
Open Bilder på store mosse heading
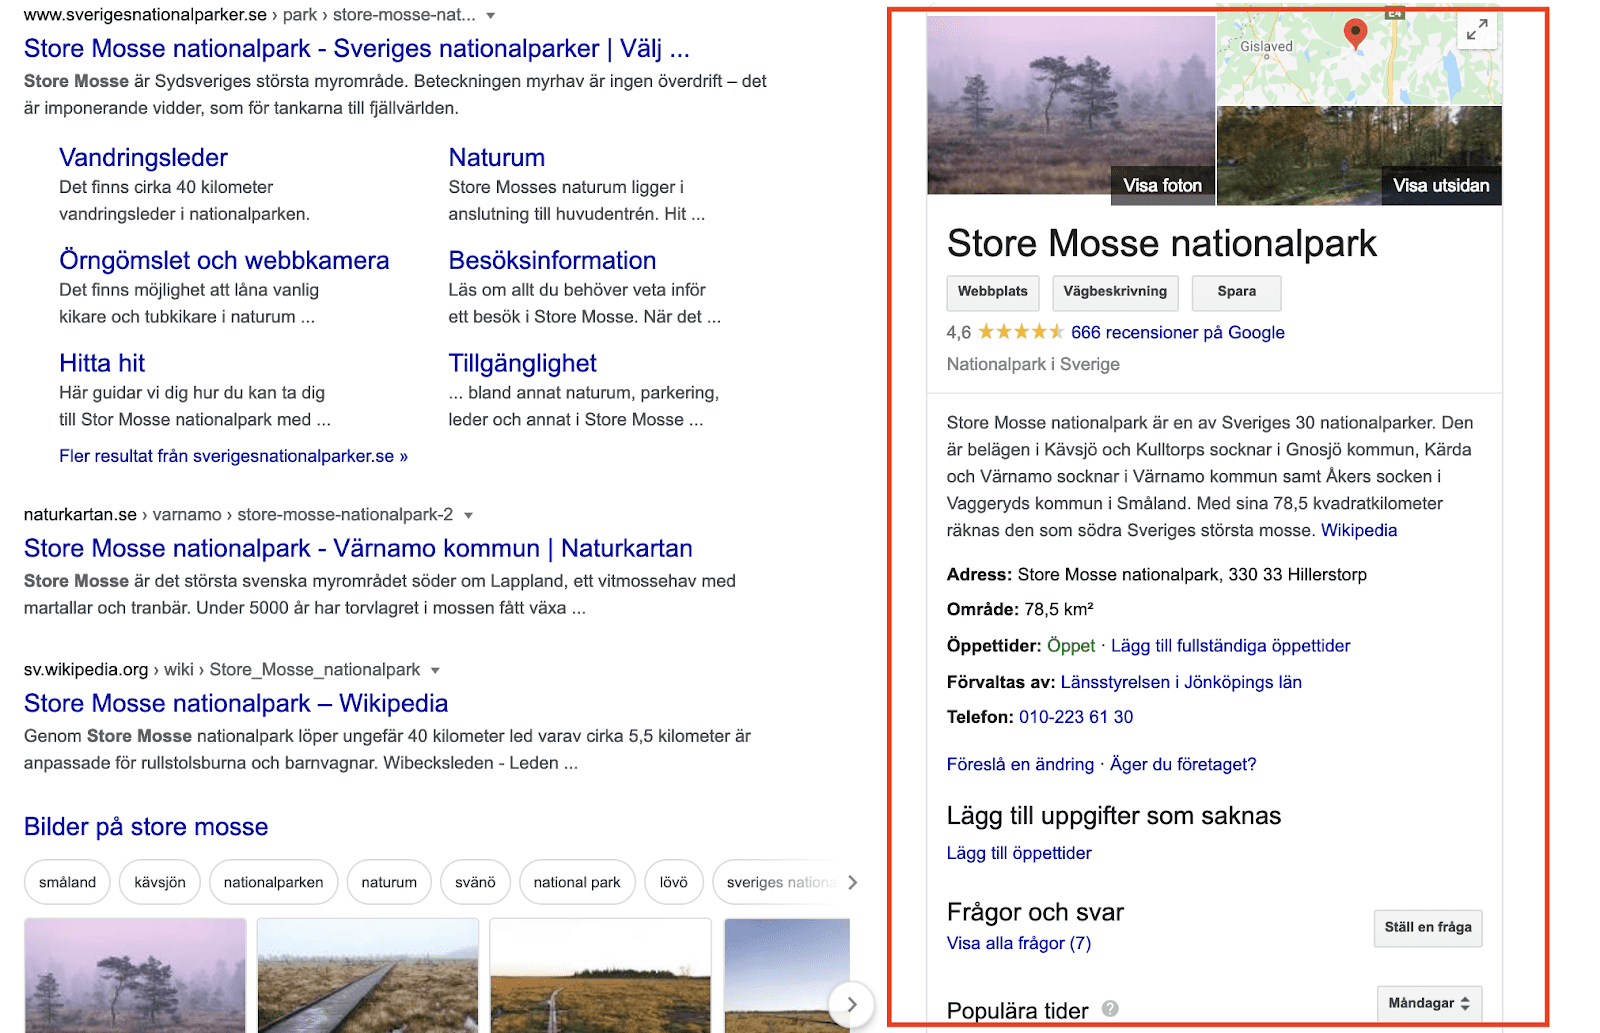click(146, 826)
